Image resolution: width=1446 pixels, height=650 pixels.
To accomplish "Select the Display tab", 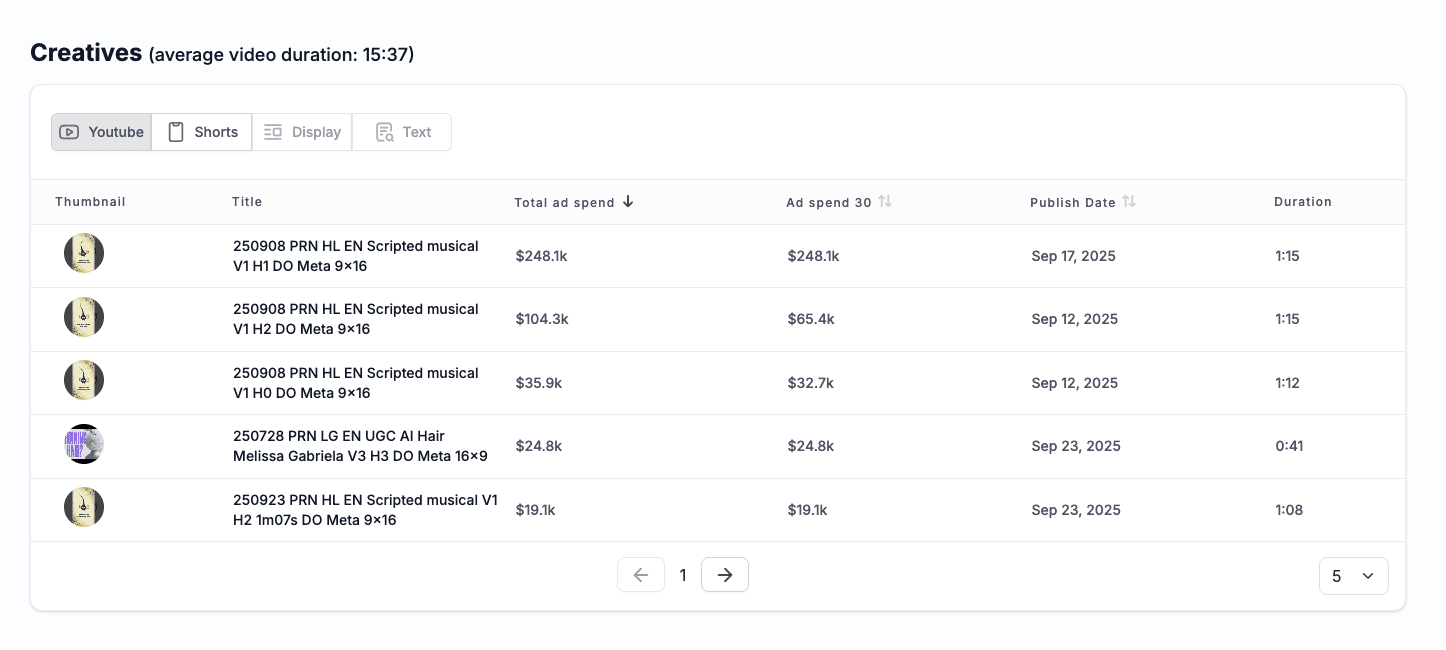I will [302, 132].
